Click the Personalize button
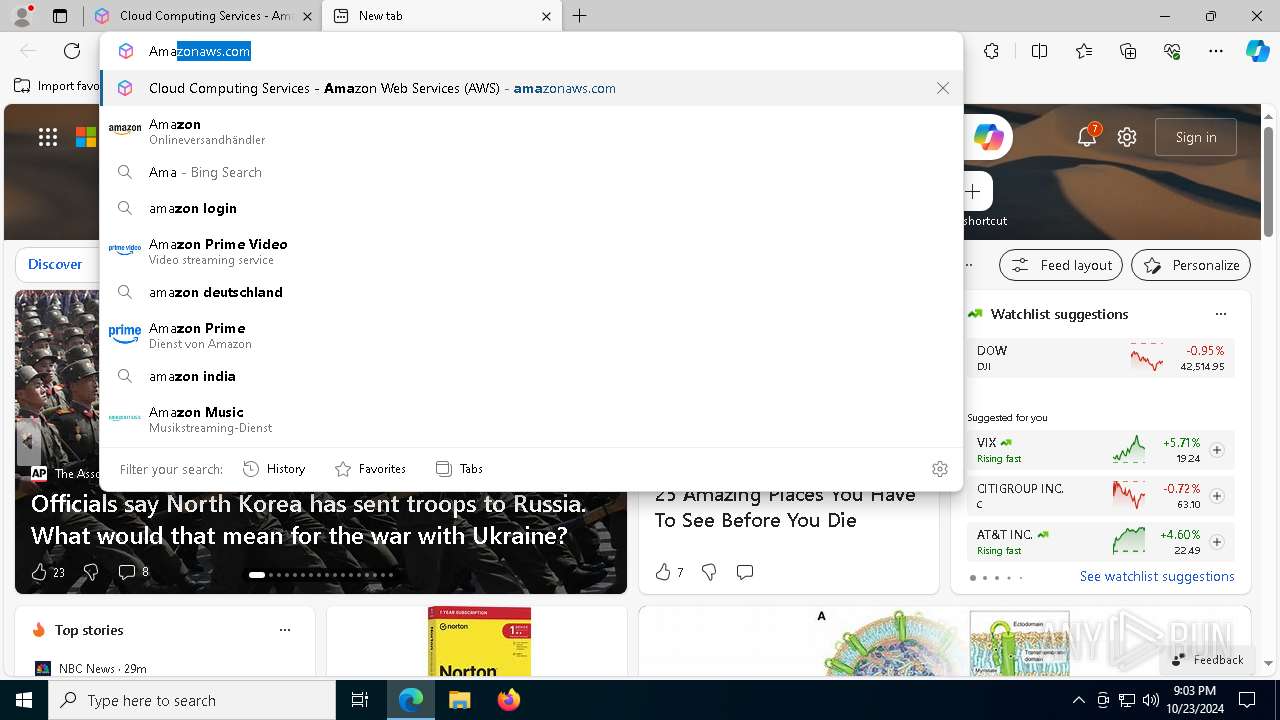This screenshot has width=1280, height=720. [1191, 265]
